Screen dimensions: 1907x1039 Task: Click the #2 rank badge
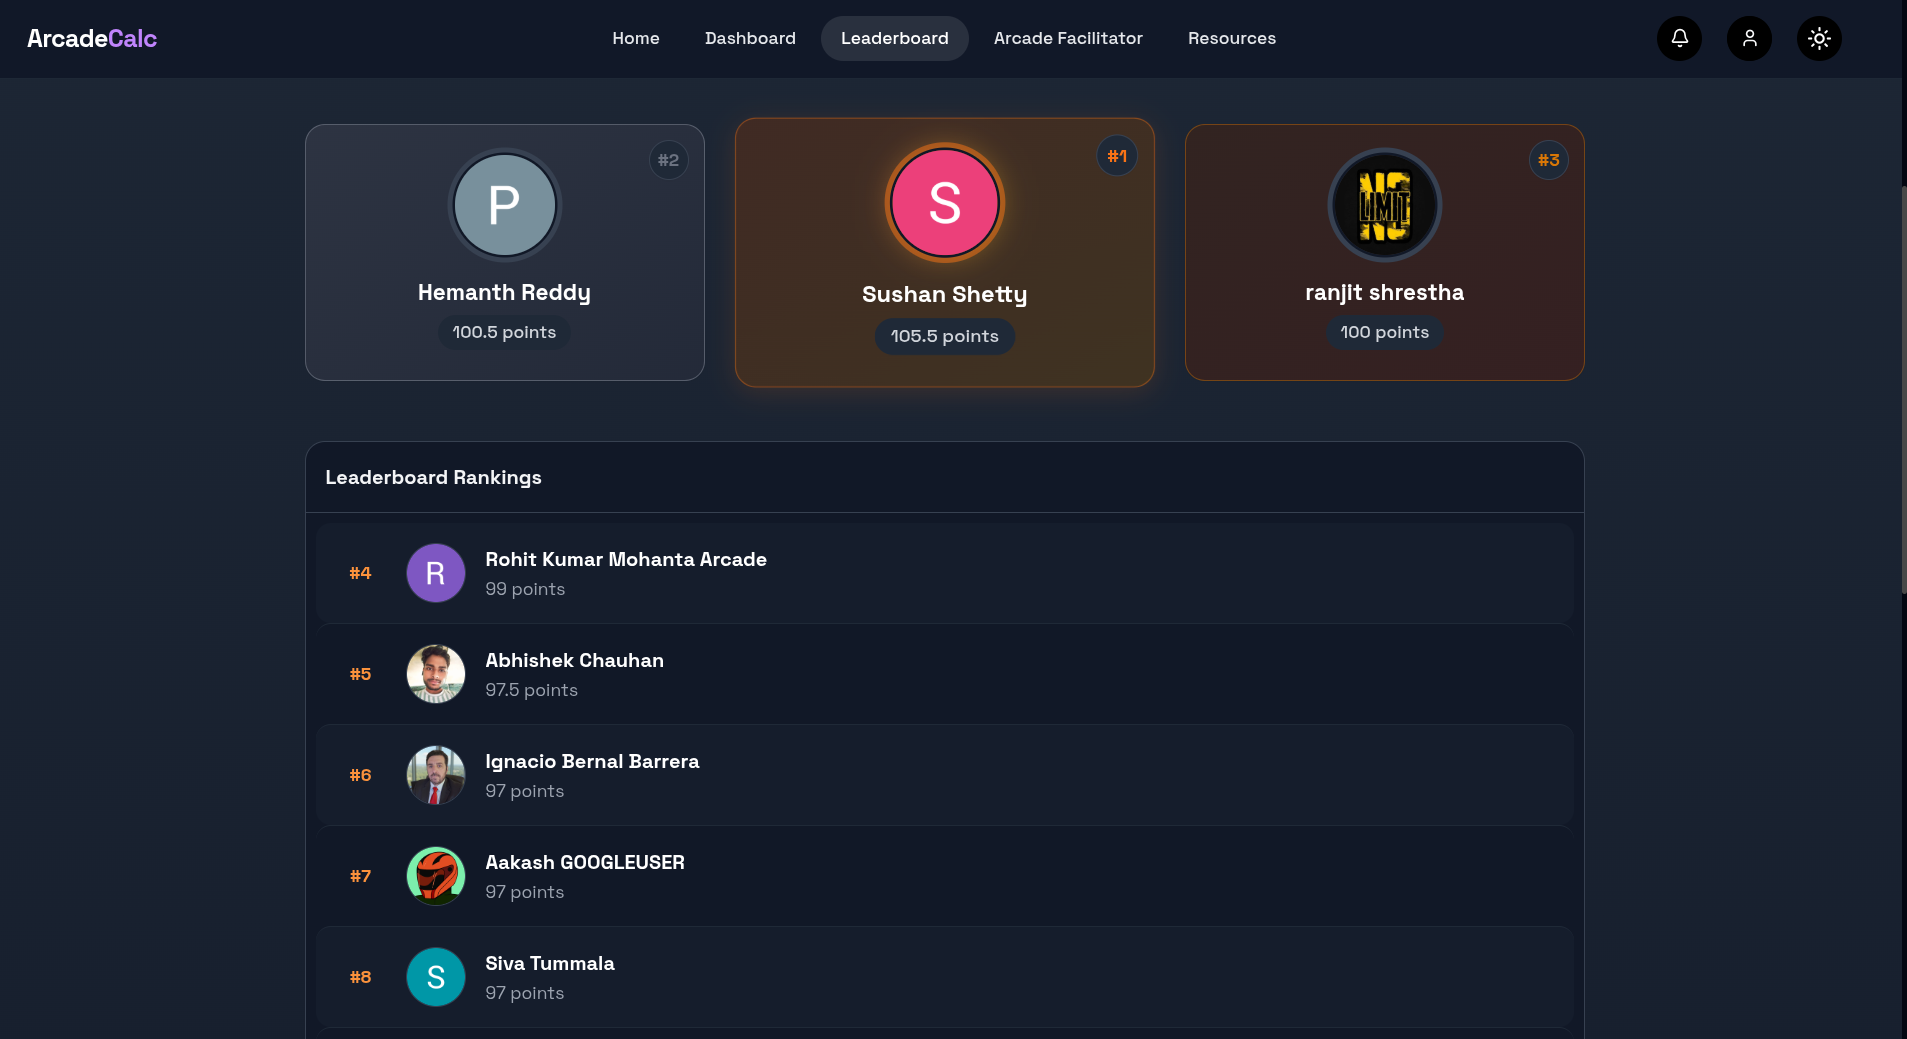click(668, 160)
